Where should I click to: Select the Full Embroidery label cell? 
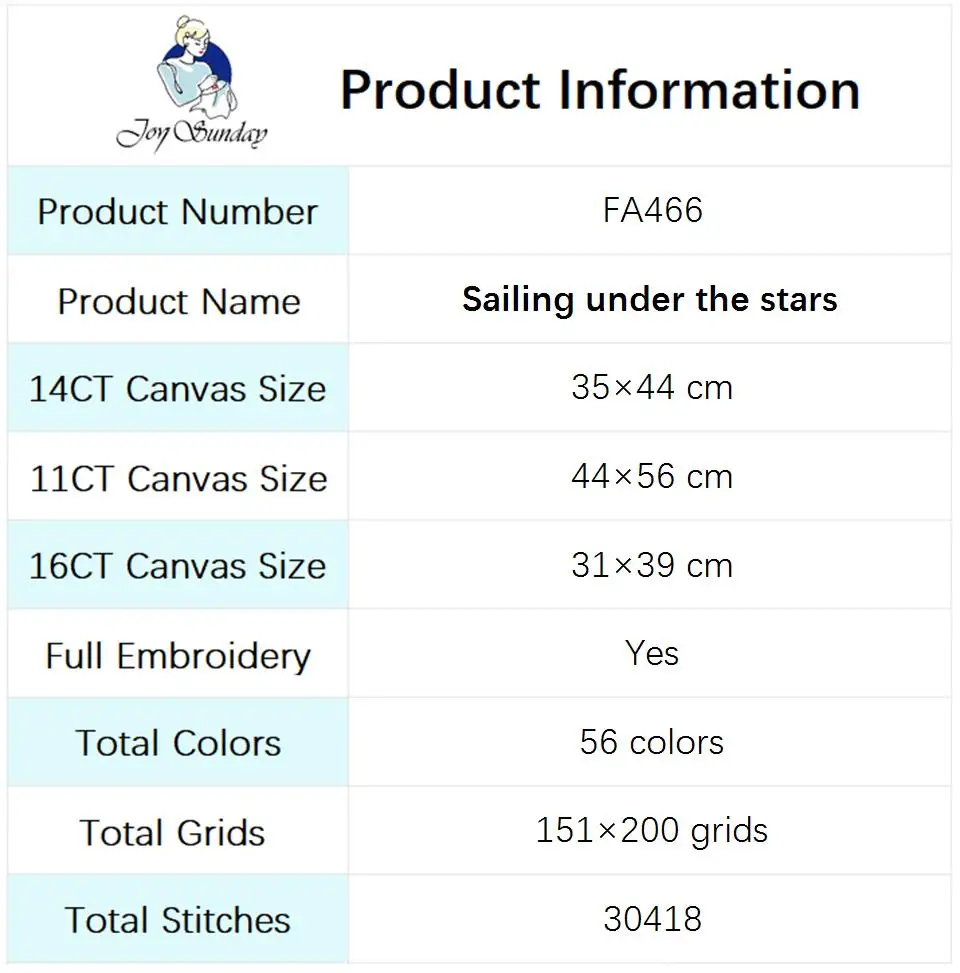pos(178,655)
